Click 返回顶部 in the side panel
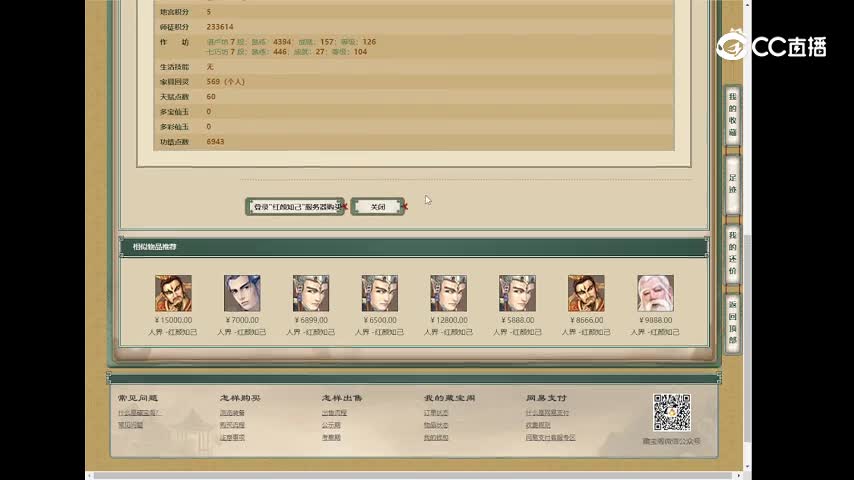 [733, 323]
